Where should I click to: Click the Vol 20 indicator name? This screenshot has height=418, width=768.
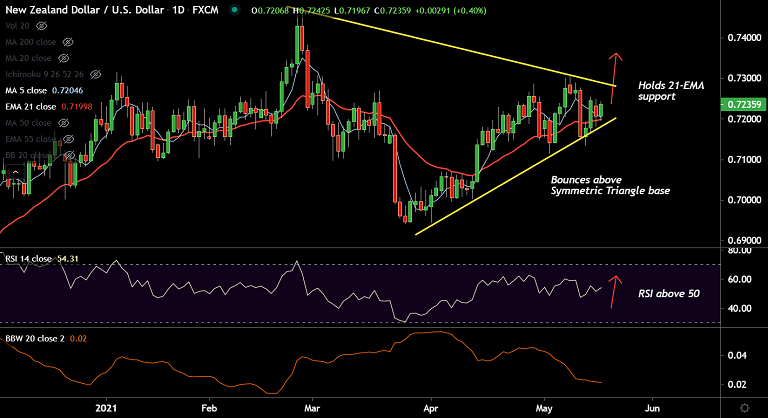click(x=18, y=25)
